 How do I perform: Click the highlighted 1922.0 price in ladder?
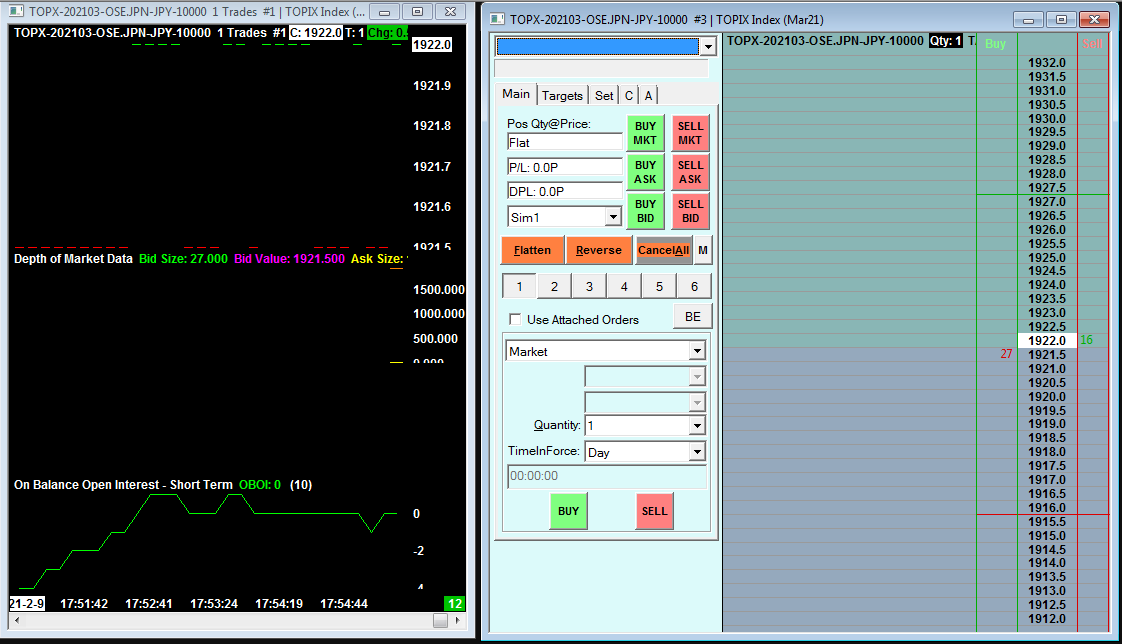click(1047, 341)
